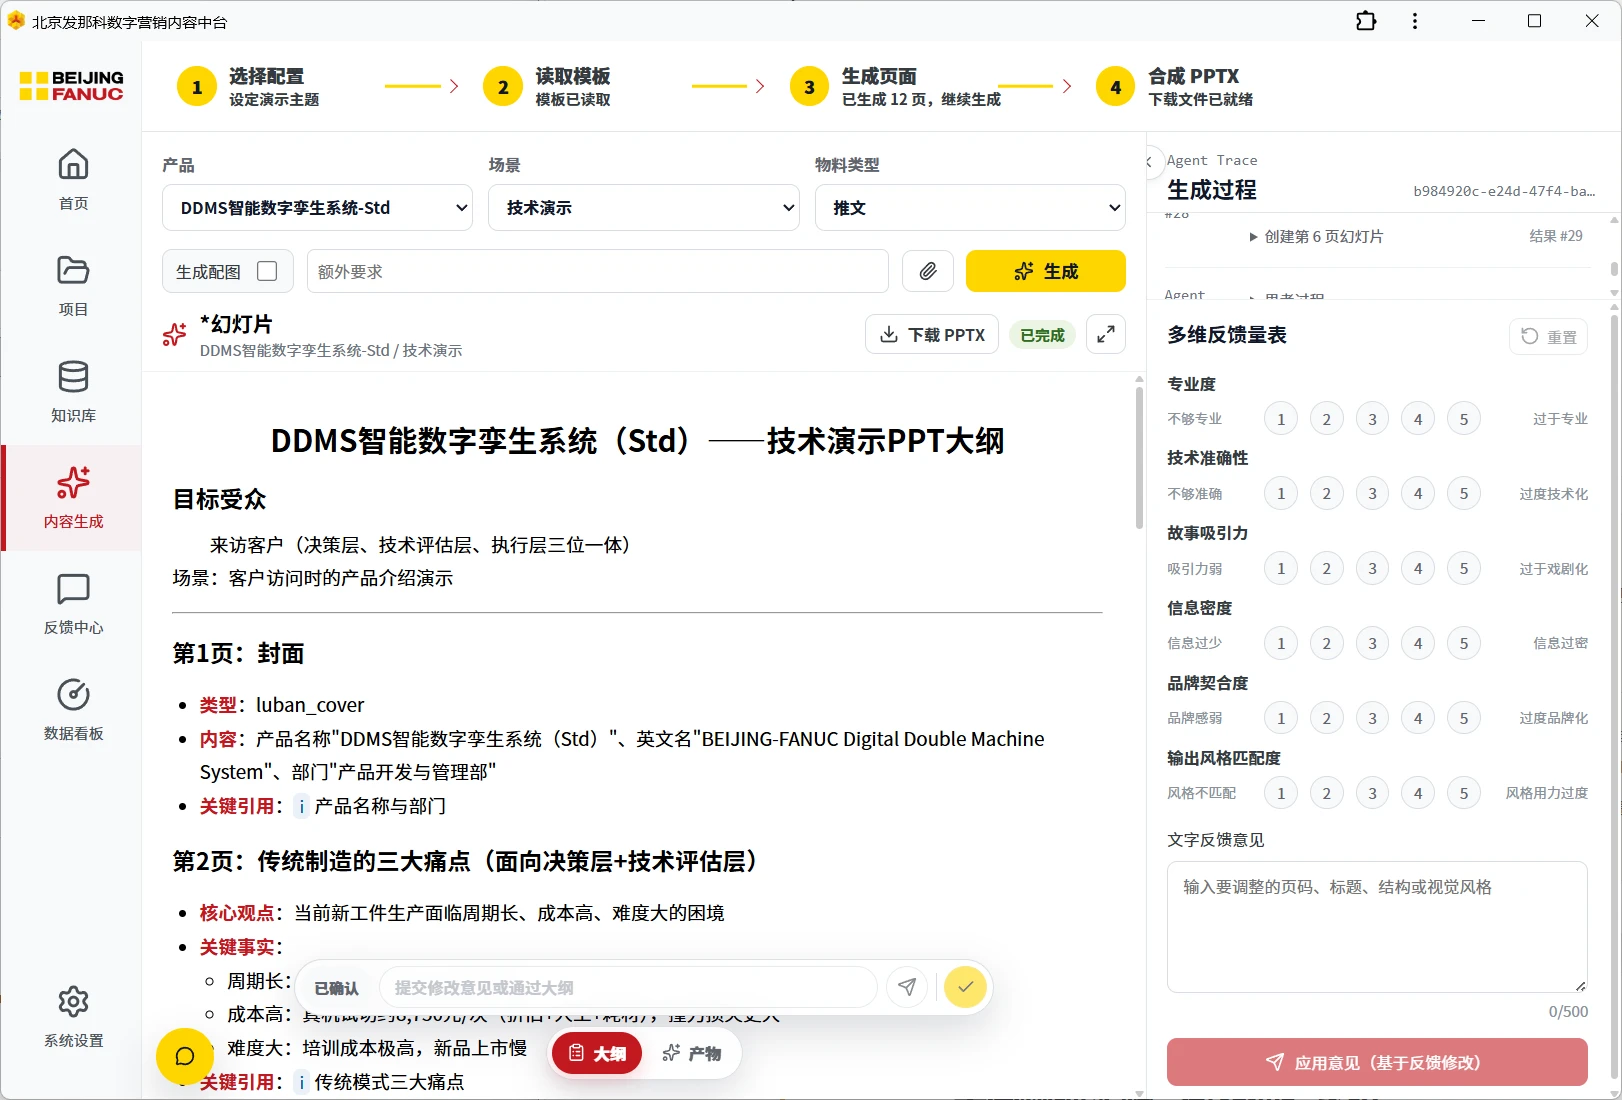Screen dimensions: 1622x1100
Task: Focus the 额外要求 input field
Action: tap(598, 271)
